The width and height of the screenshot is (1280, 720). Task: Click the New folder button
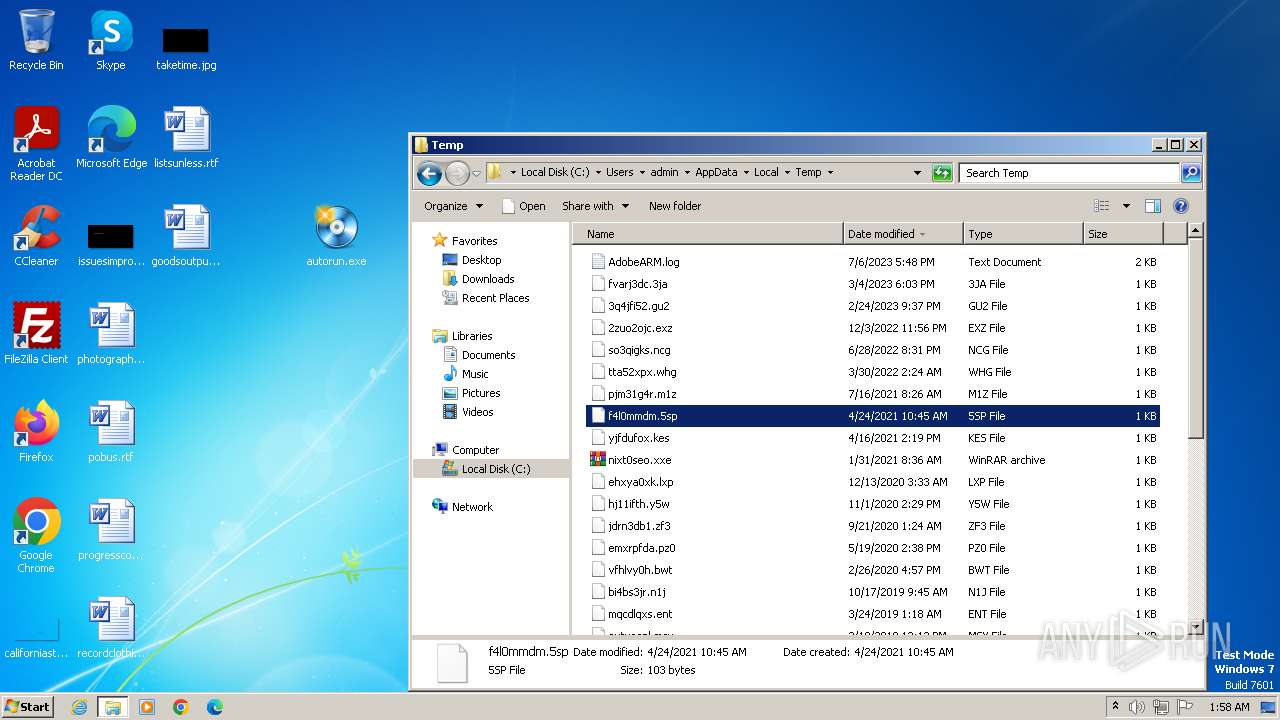675,206
